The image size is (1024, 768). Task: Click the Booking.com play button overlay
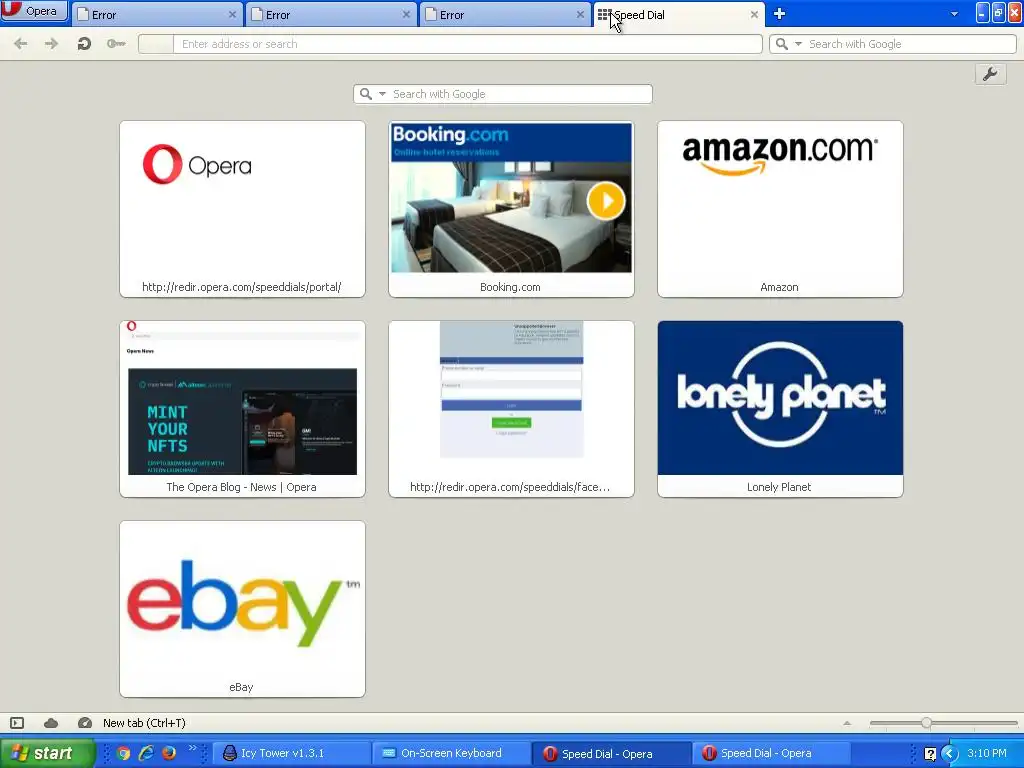(606, 201)
